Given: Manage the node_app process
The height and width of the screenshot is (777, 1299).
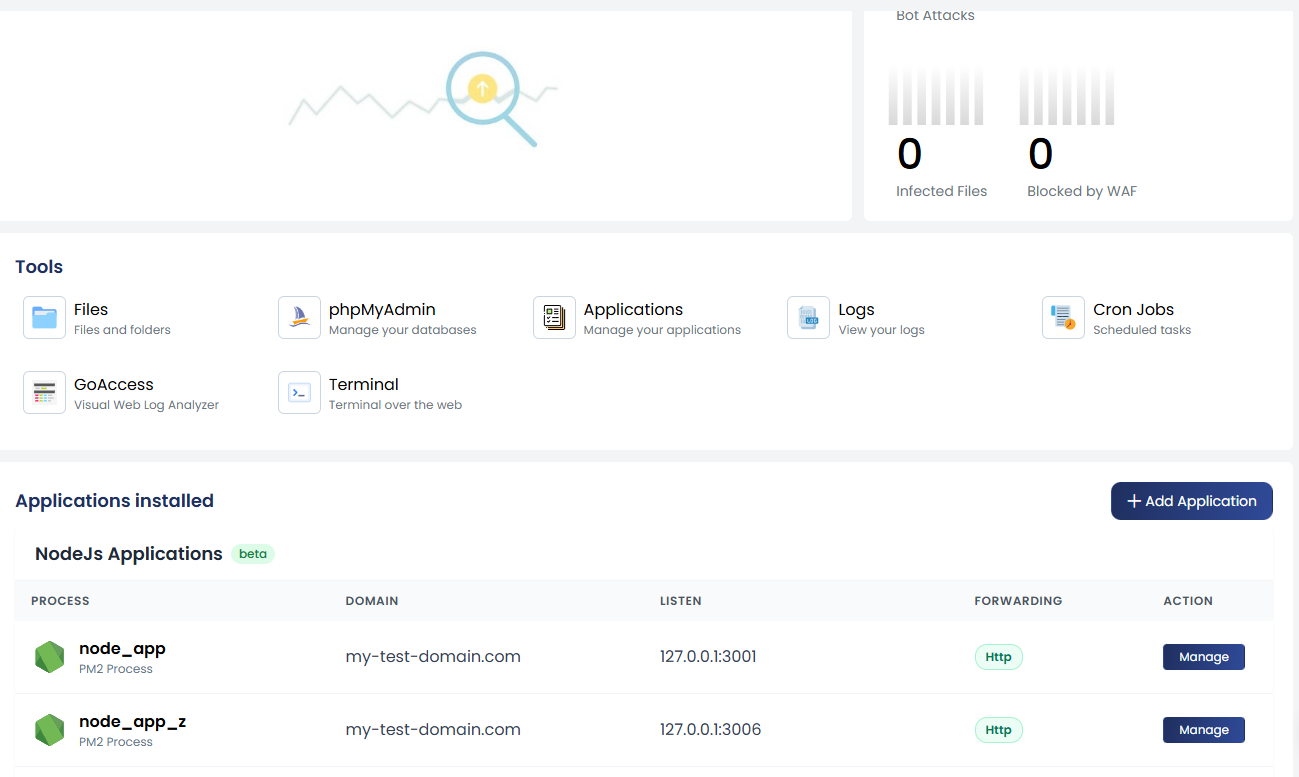Looking at the screenshot, I should pos(1203,657).
